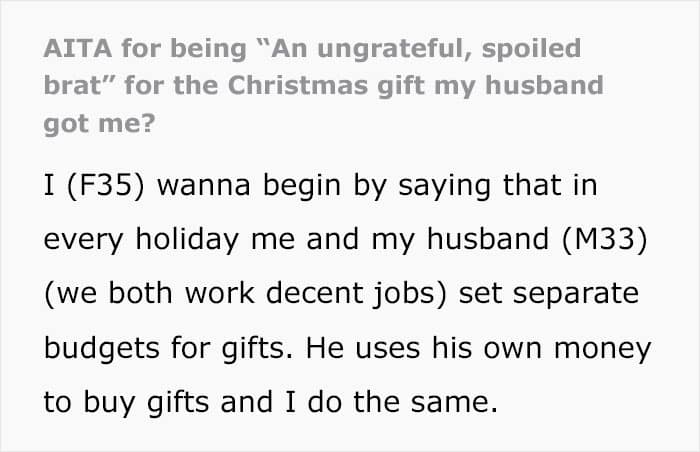The image size is (700, 452).
Task: Click the word "wanna" in the first line
Action: [204, 186]
